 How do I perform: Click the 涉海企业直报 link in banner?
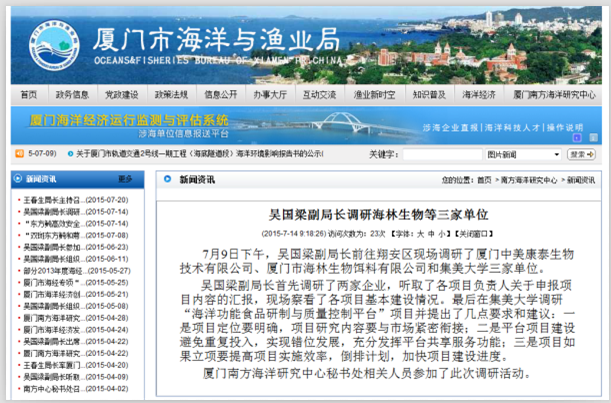point(451,128)
